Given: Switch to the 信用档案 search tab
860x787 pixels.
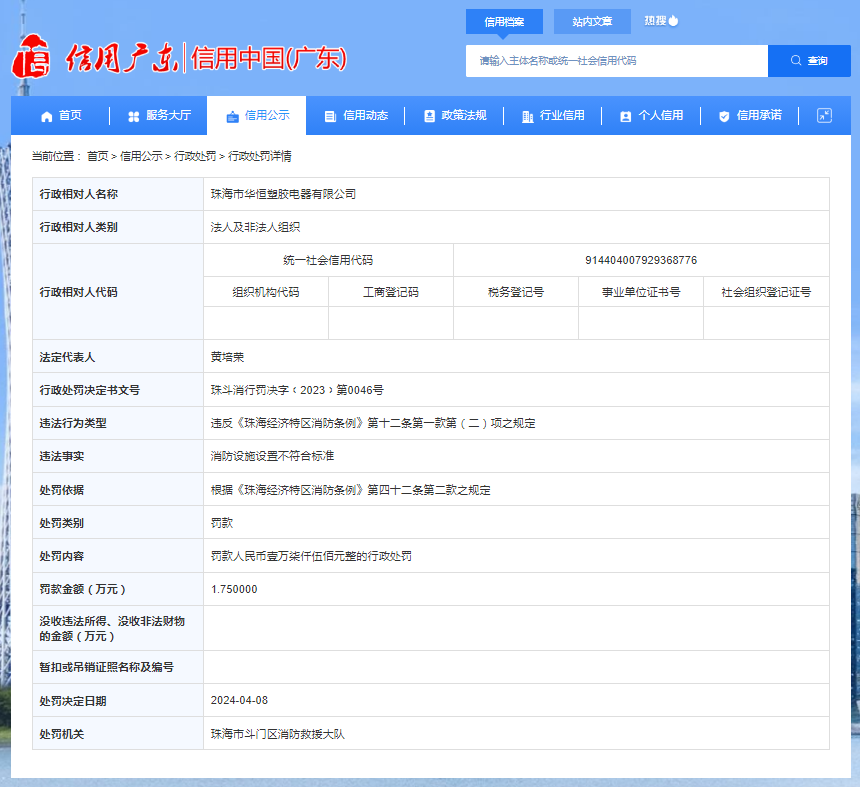Looking at the screenshot, I should coord(504,21).
